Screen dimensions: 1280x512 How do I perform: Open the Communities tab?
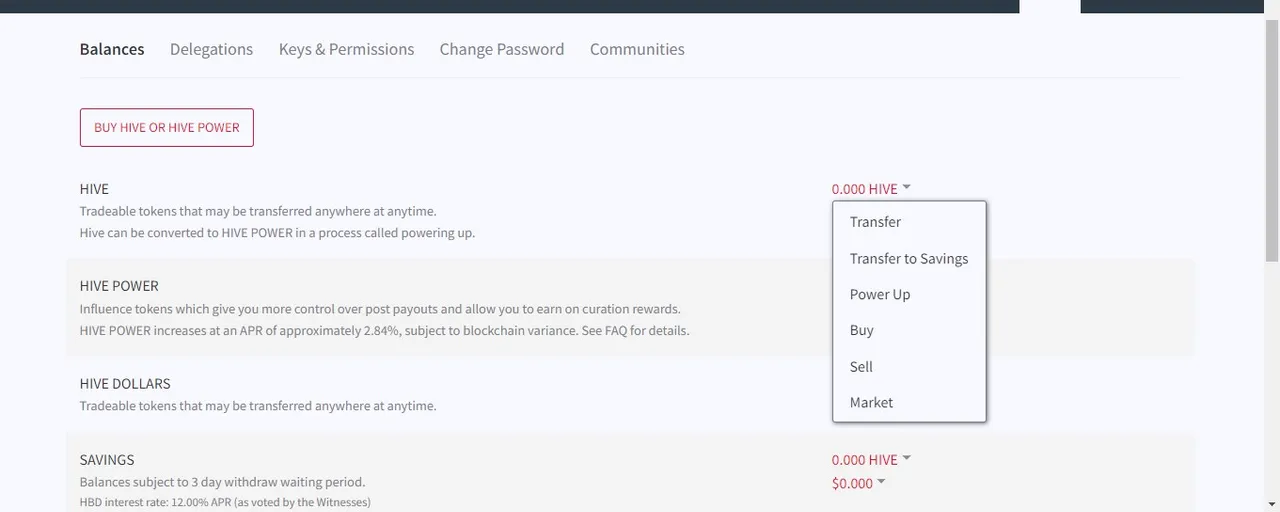[637, 49]
